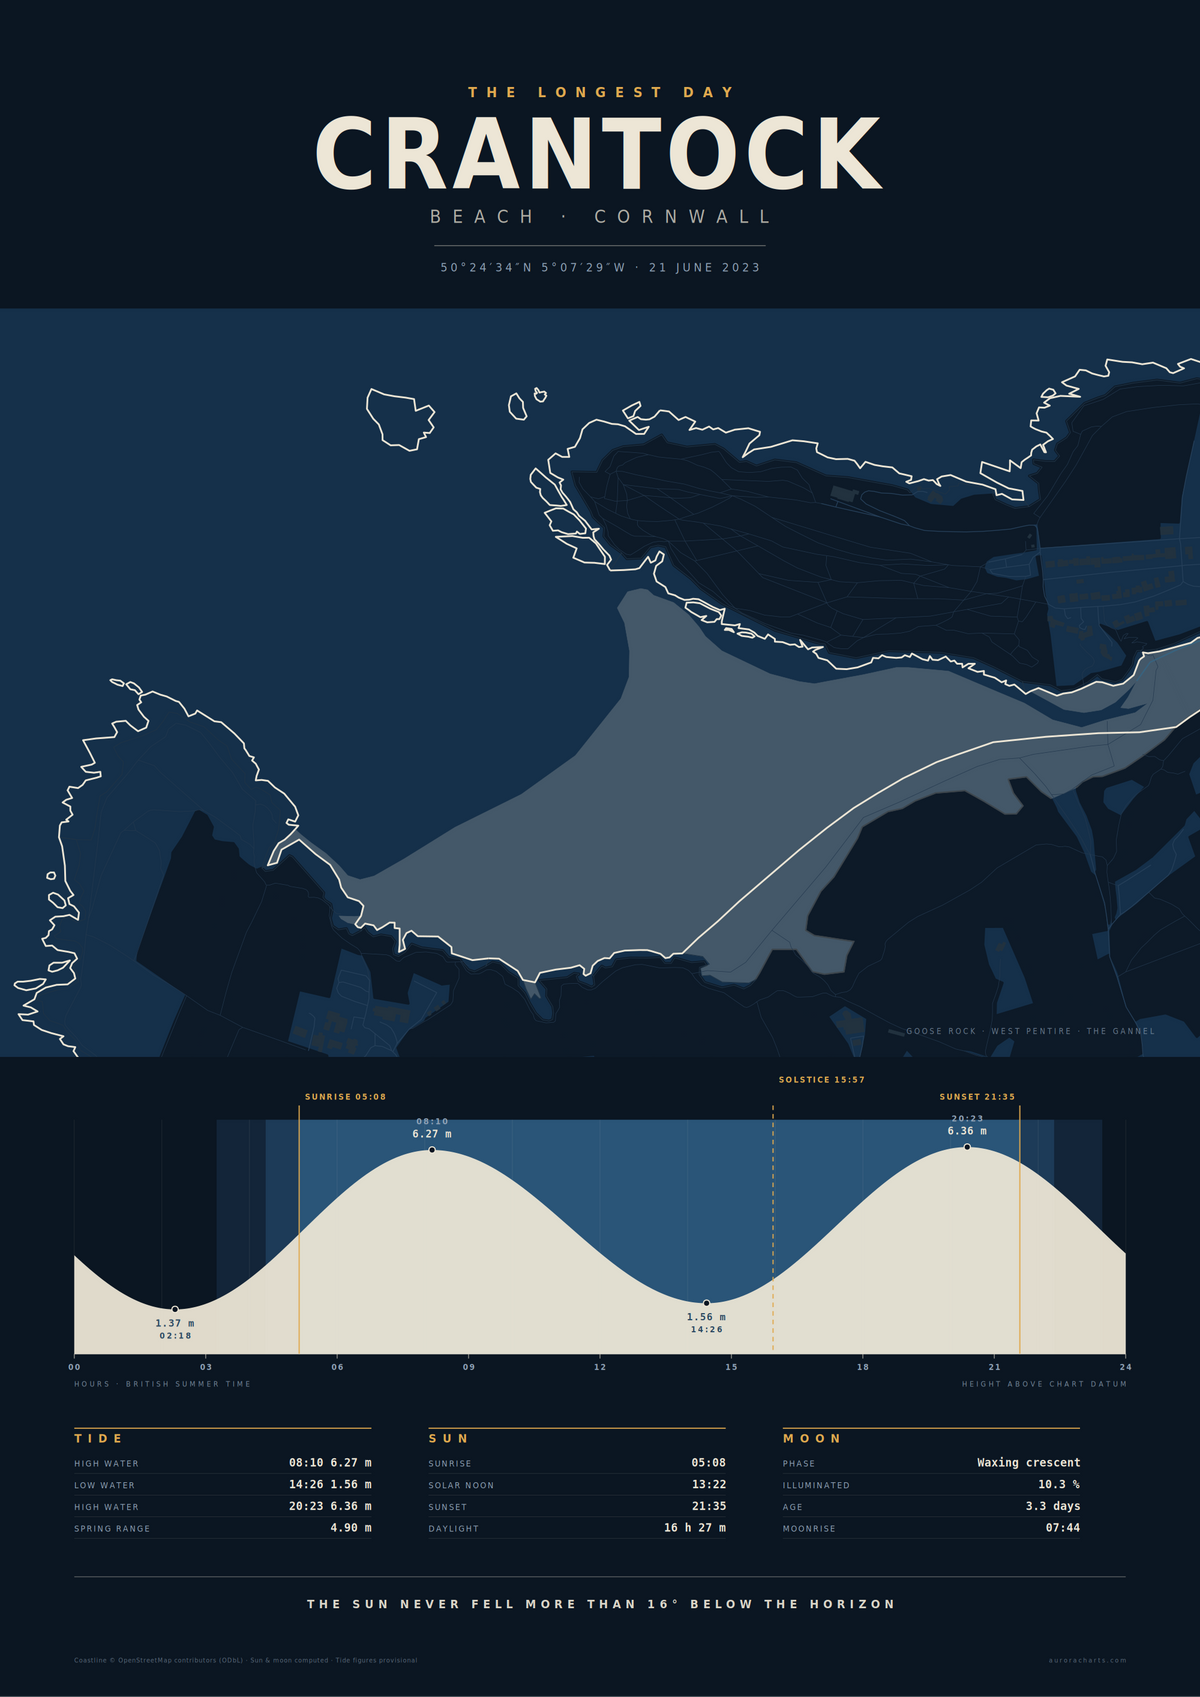This screenshot has width=1200, height=1697.
Task: Click the CRANTOCK main title
Action: (x=599, y=152)
